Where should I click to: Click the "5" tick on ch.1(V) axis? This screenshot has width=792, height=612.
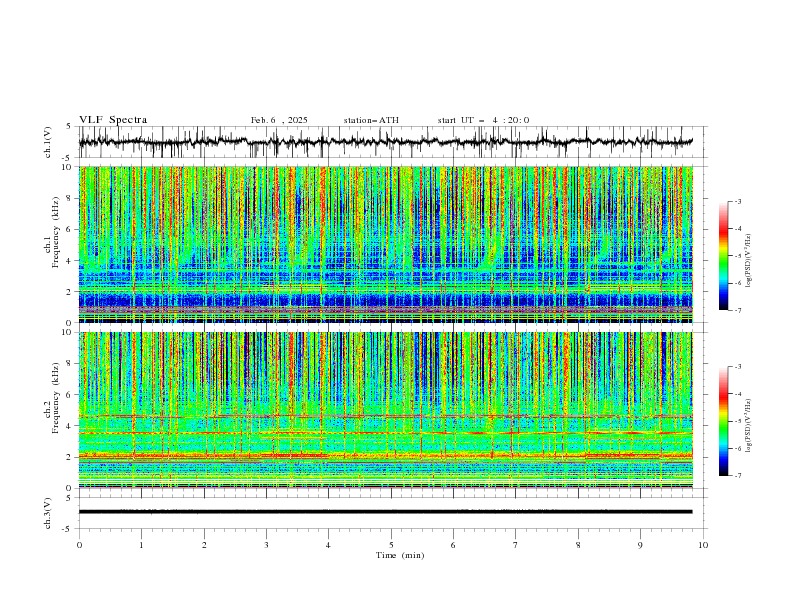69,126
